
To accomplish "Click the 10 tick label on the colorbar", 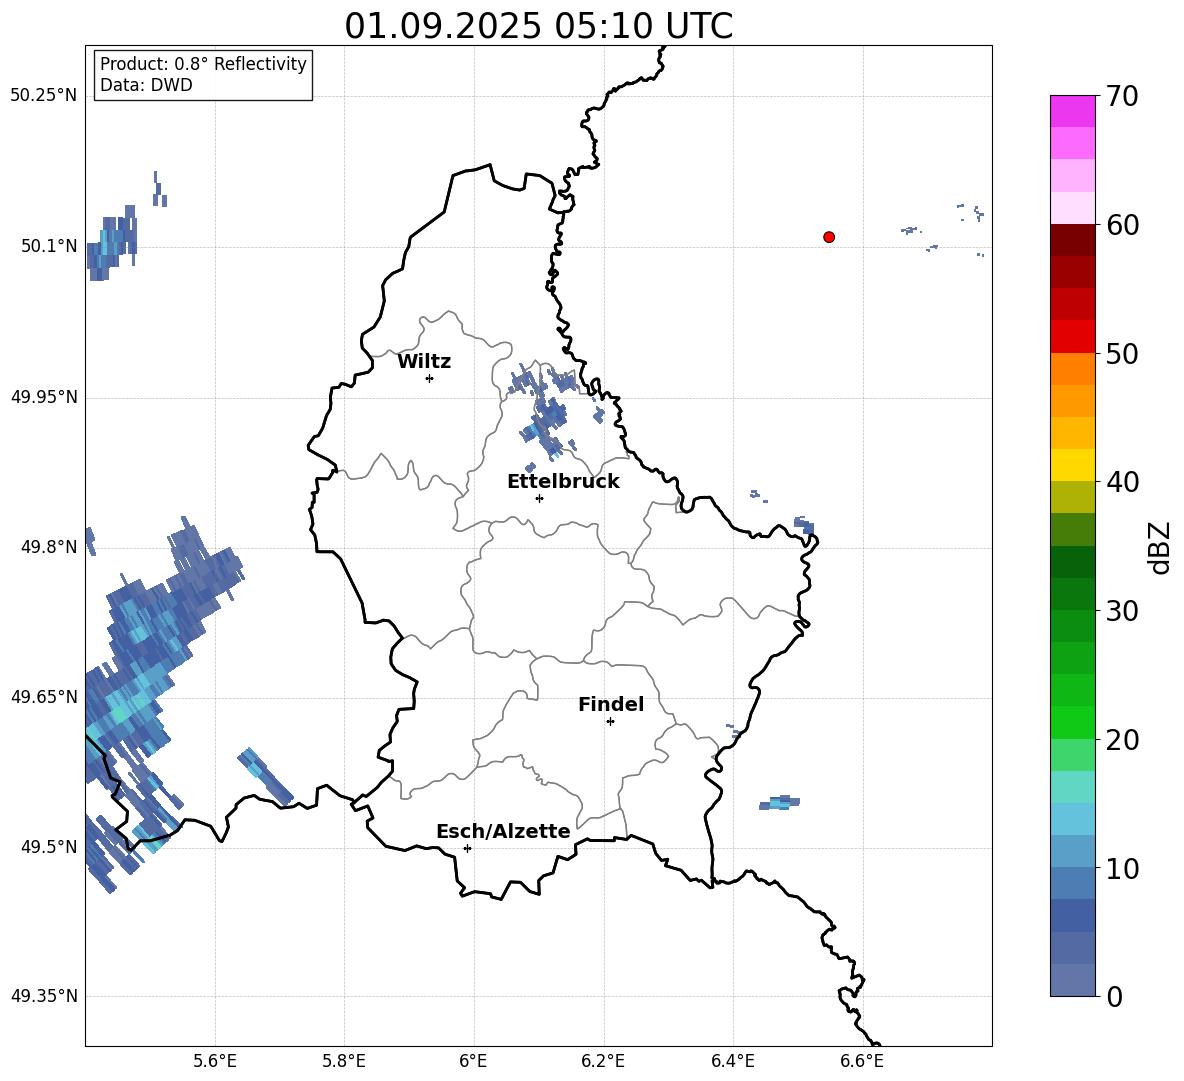I will pos(1121,868).
